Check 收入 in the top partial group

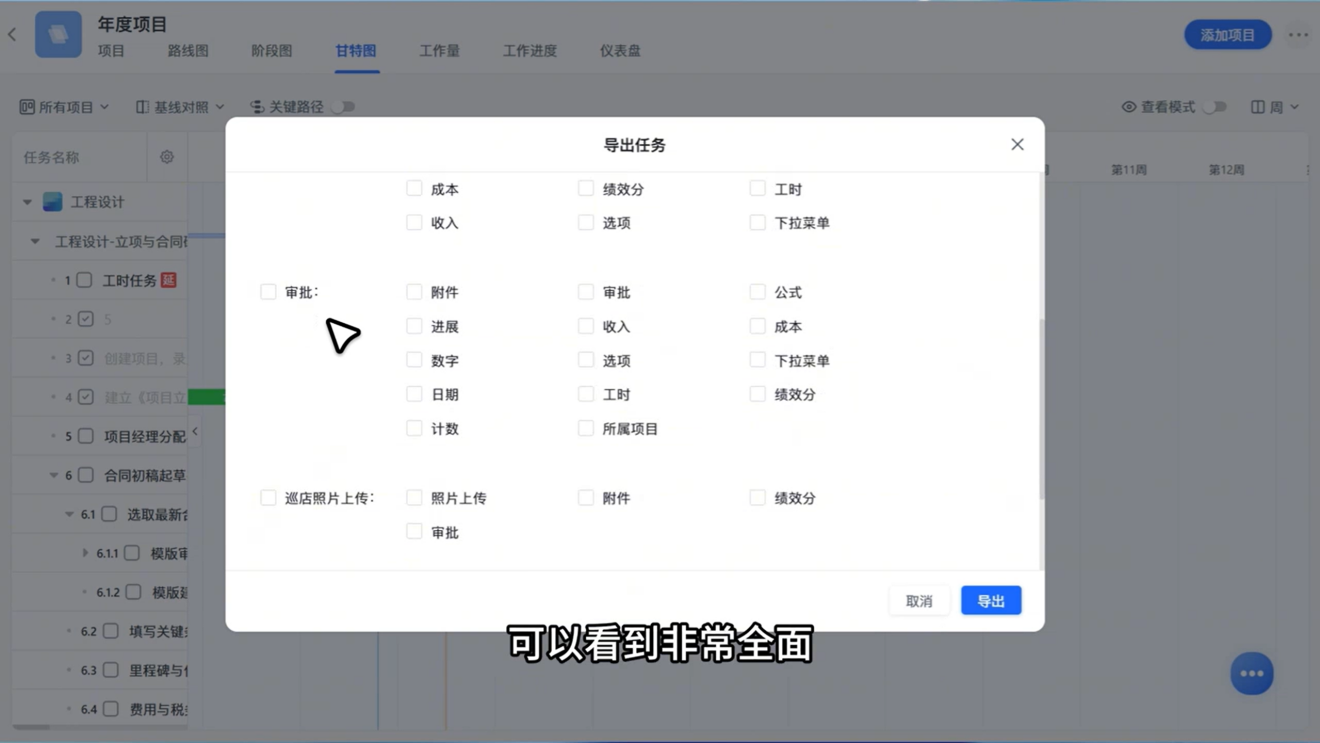click(414, 222)
